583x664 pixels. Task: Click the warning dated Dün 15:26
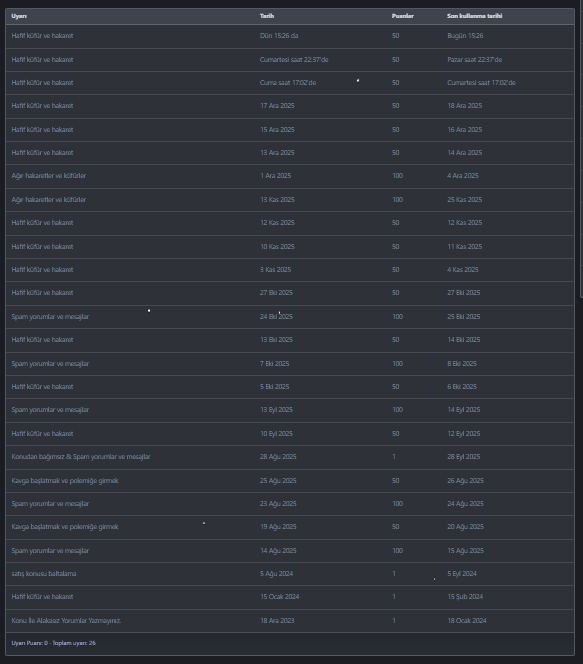[x=290, y=36]
